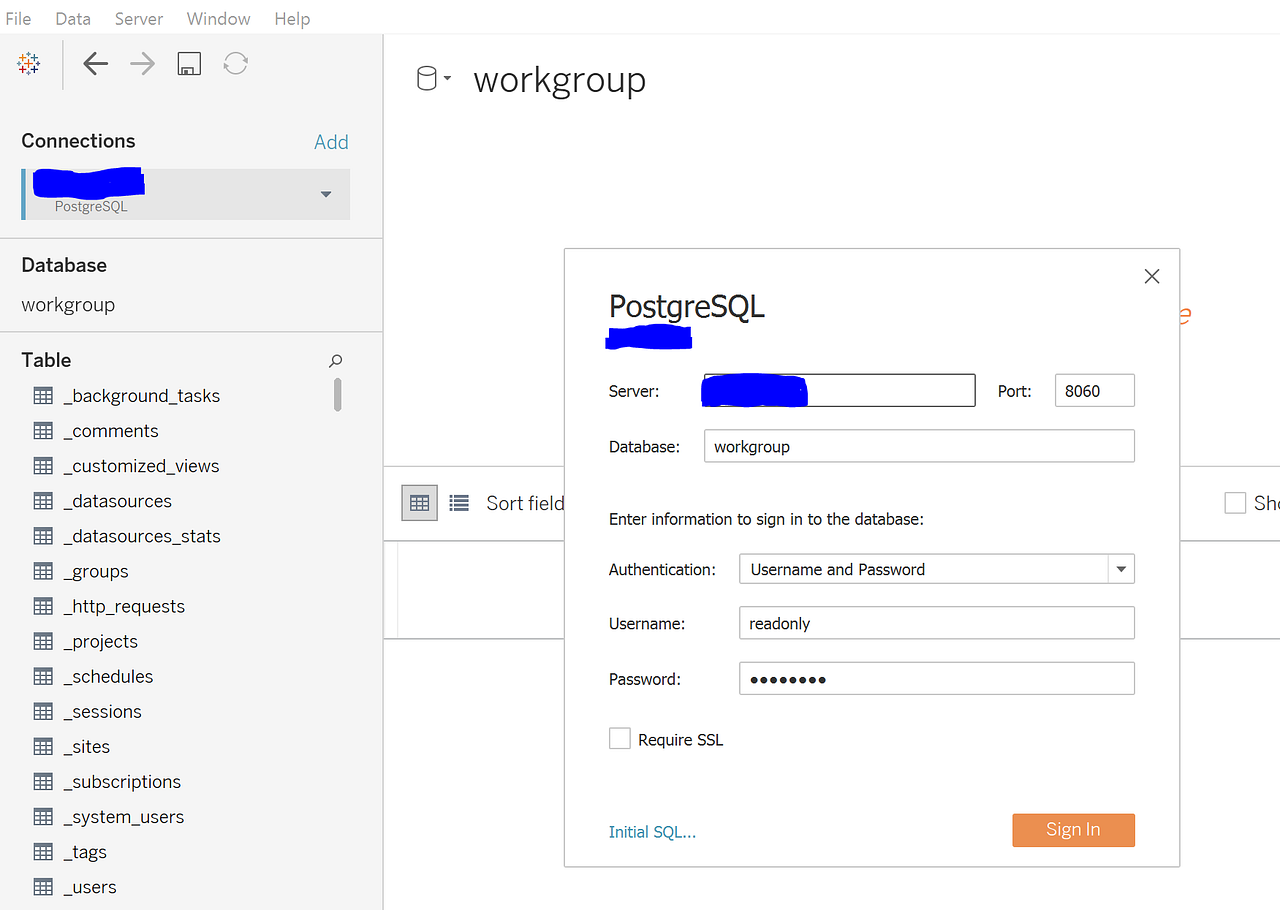Select the grid view icon
The width and height of the screenshot is (1280, 910).
[419, 502]
